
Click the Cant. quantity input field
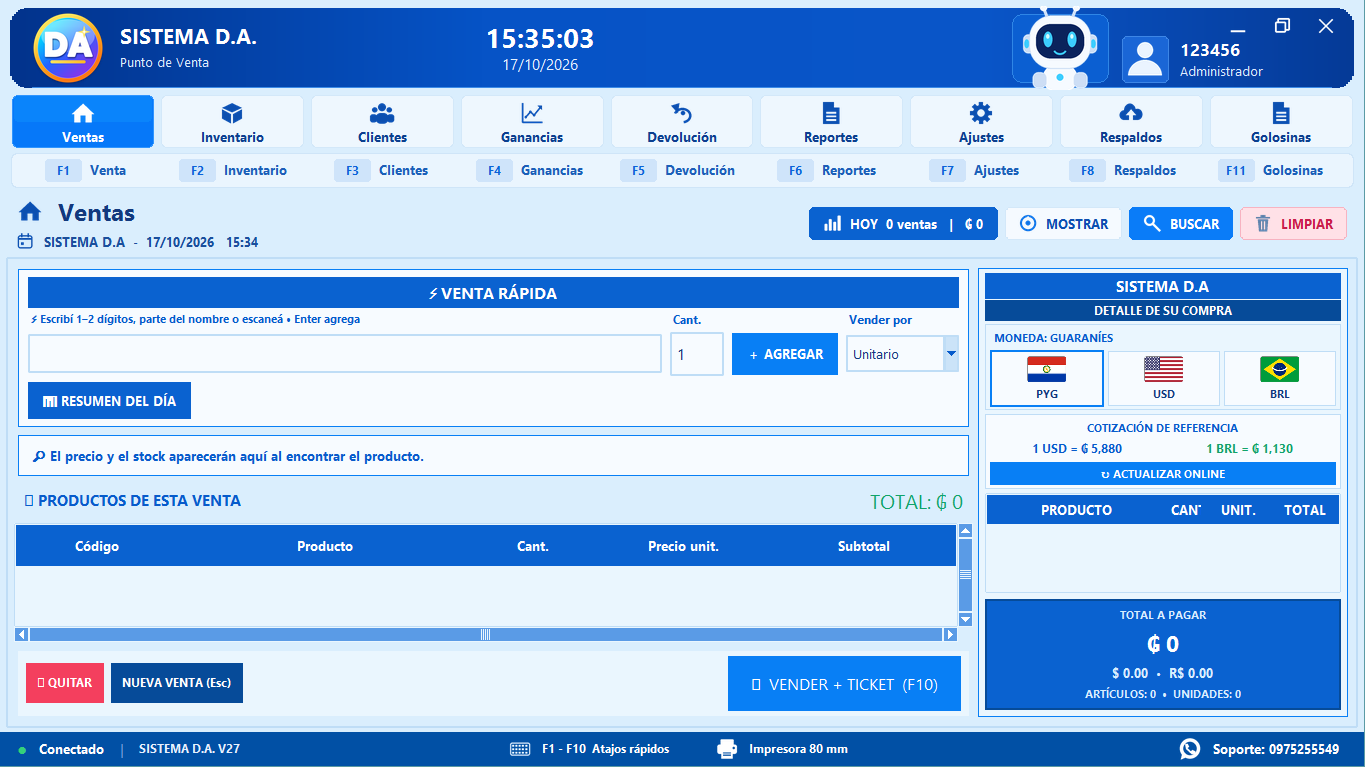(x=697, y=354)
